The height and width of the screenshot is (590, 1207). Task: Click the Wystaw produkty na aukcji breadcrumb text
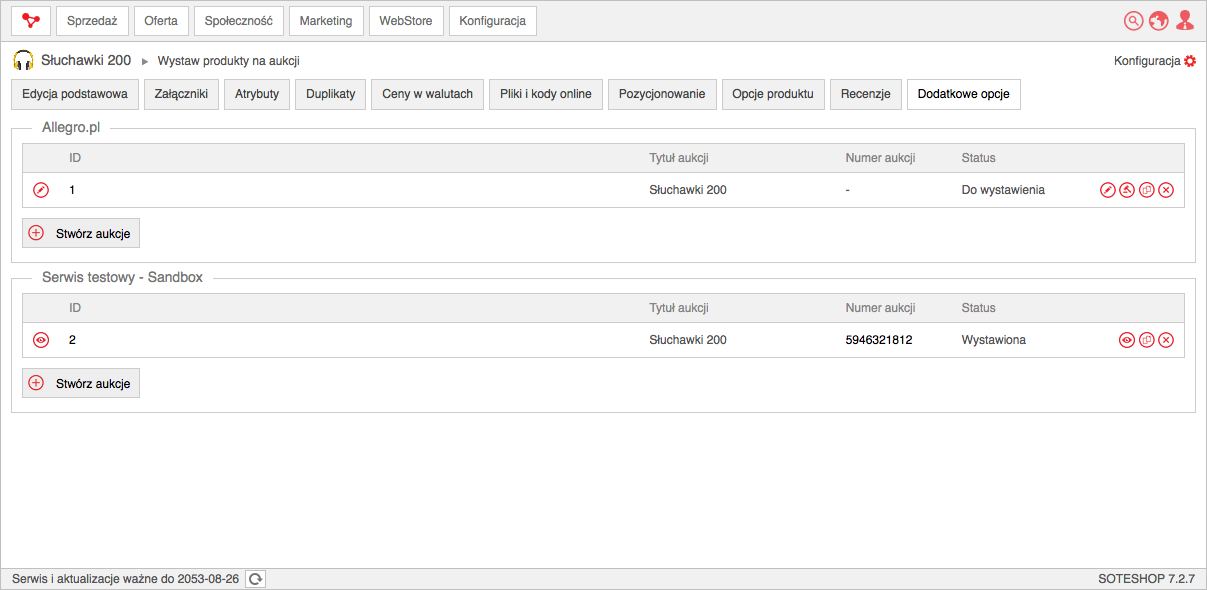pyautogui.click(x=229, y=61)
